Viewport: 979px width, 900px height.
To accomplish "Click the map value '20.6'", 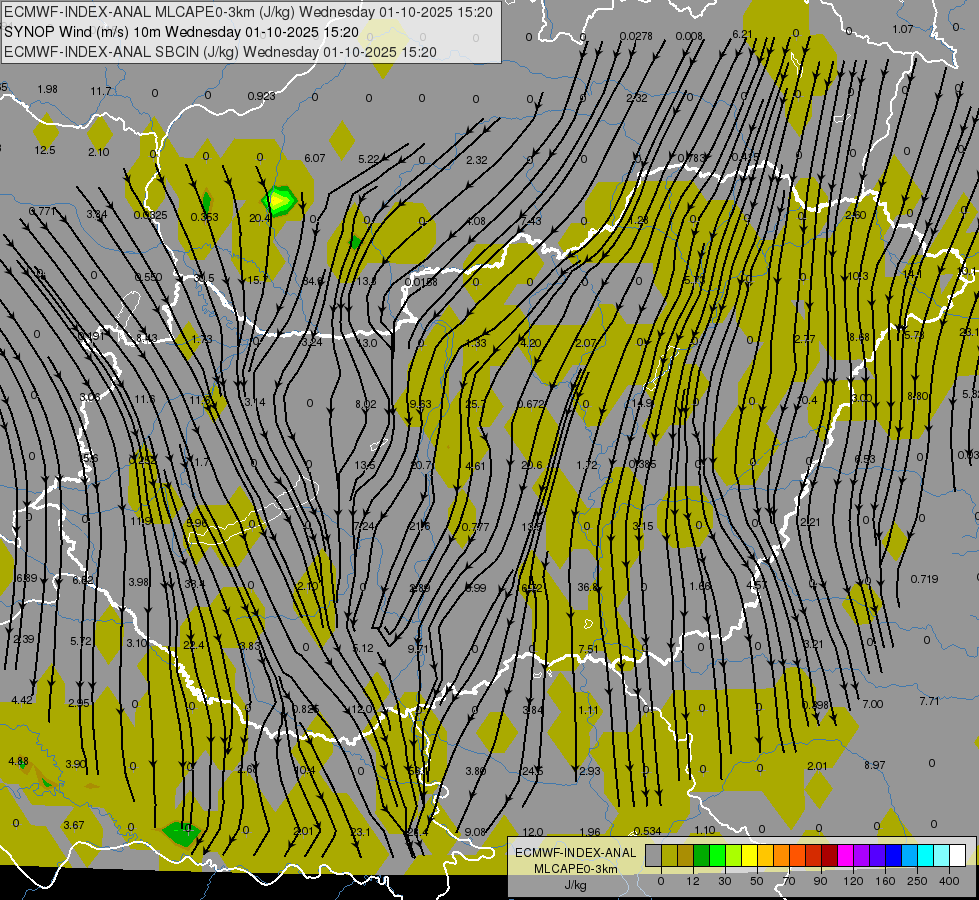I will tap(531, 465).
